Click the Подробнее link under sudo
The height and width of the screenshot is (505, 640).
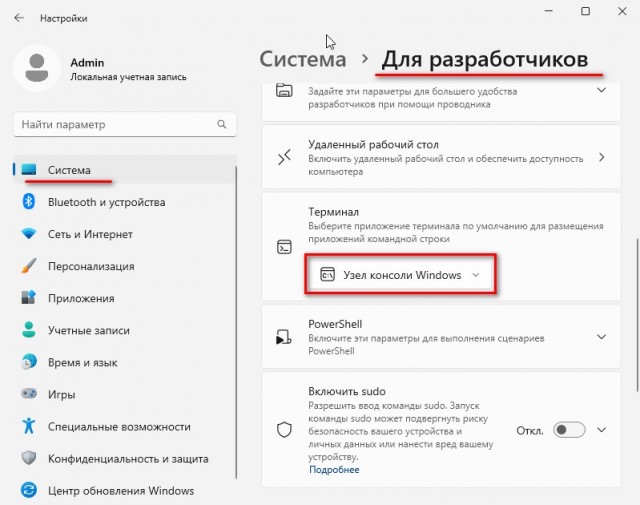point(333,469)
